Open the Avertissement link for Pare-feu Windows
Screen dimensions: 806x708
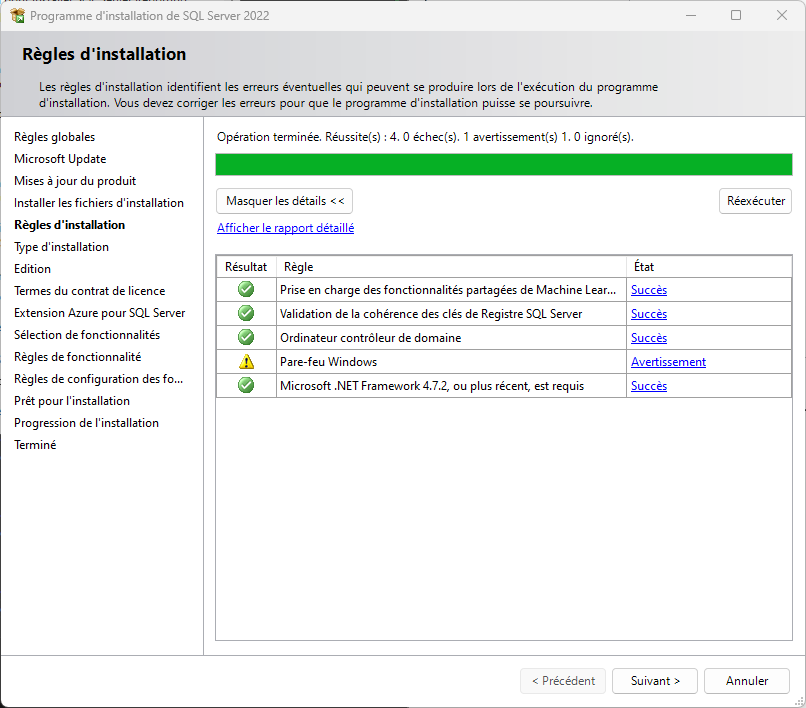pos(668,362)
